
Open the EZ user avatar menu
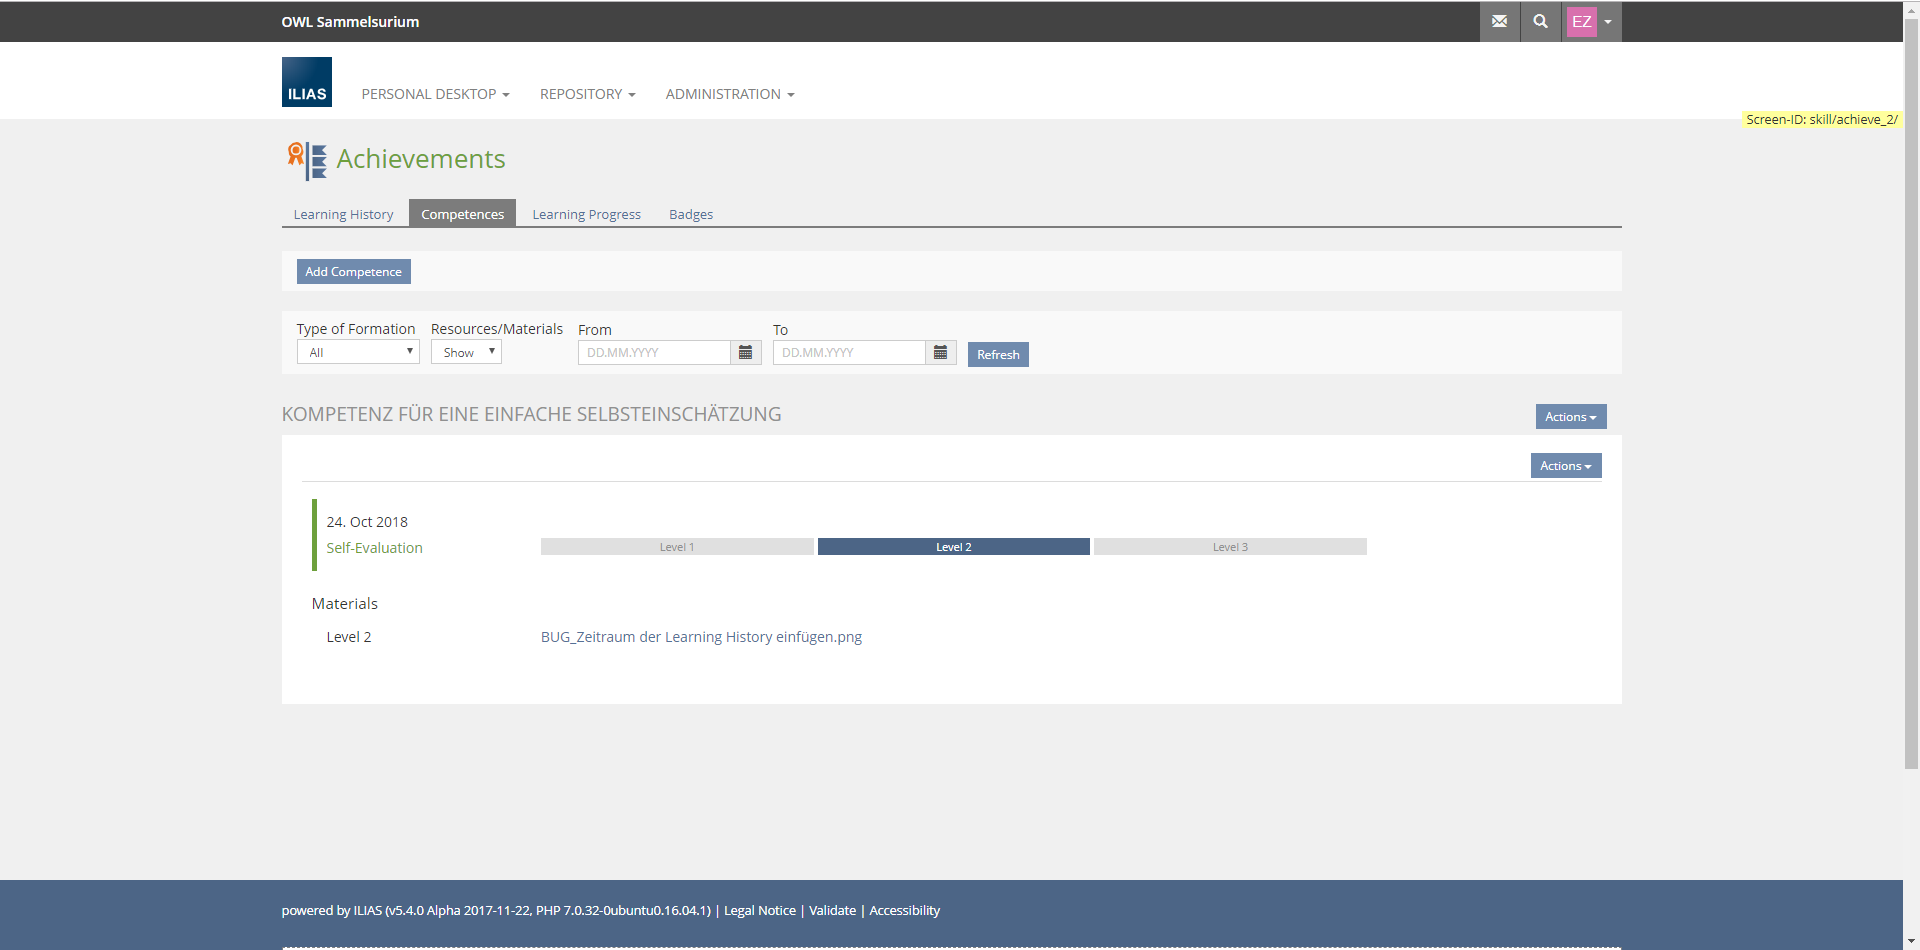1591,21
